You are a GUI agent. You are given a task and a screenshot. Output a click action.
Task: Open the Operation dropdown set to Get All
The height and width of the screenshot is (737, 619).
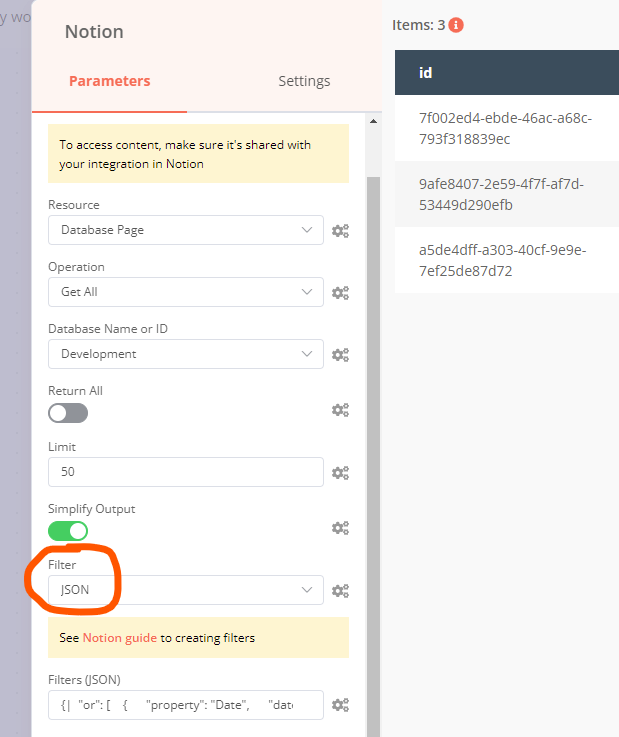click(186, 292)
